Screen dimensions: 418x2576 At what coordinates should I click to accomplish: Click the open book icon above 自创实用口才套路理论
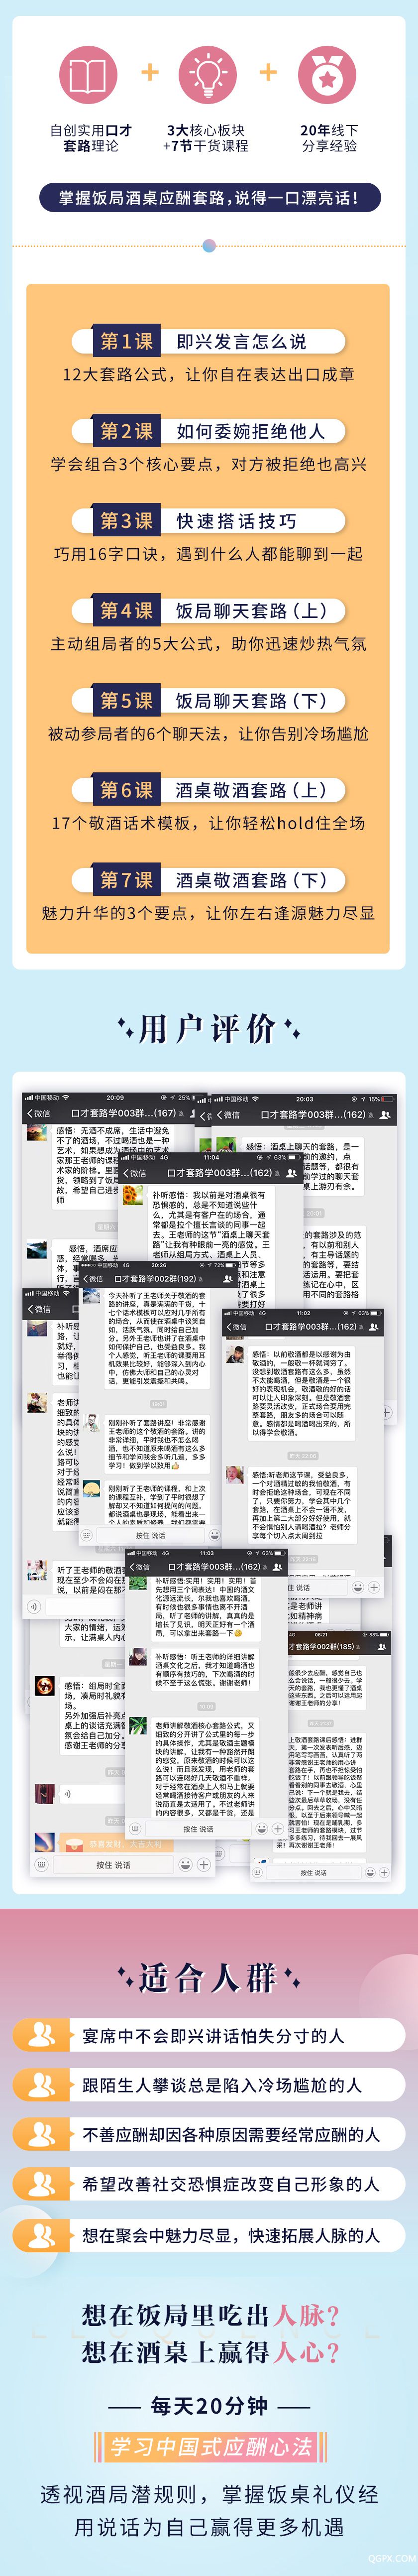[89, 75]
